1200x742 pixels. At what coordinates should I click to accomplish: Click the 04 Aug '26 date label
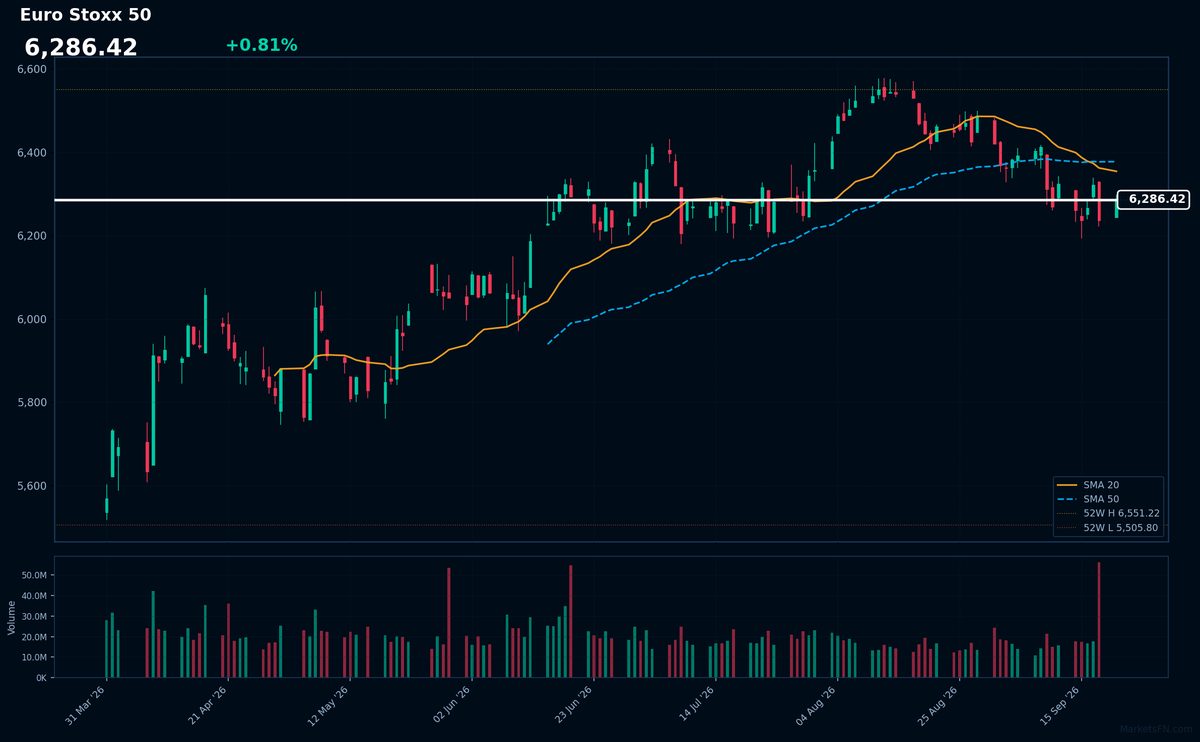[817, 705]
